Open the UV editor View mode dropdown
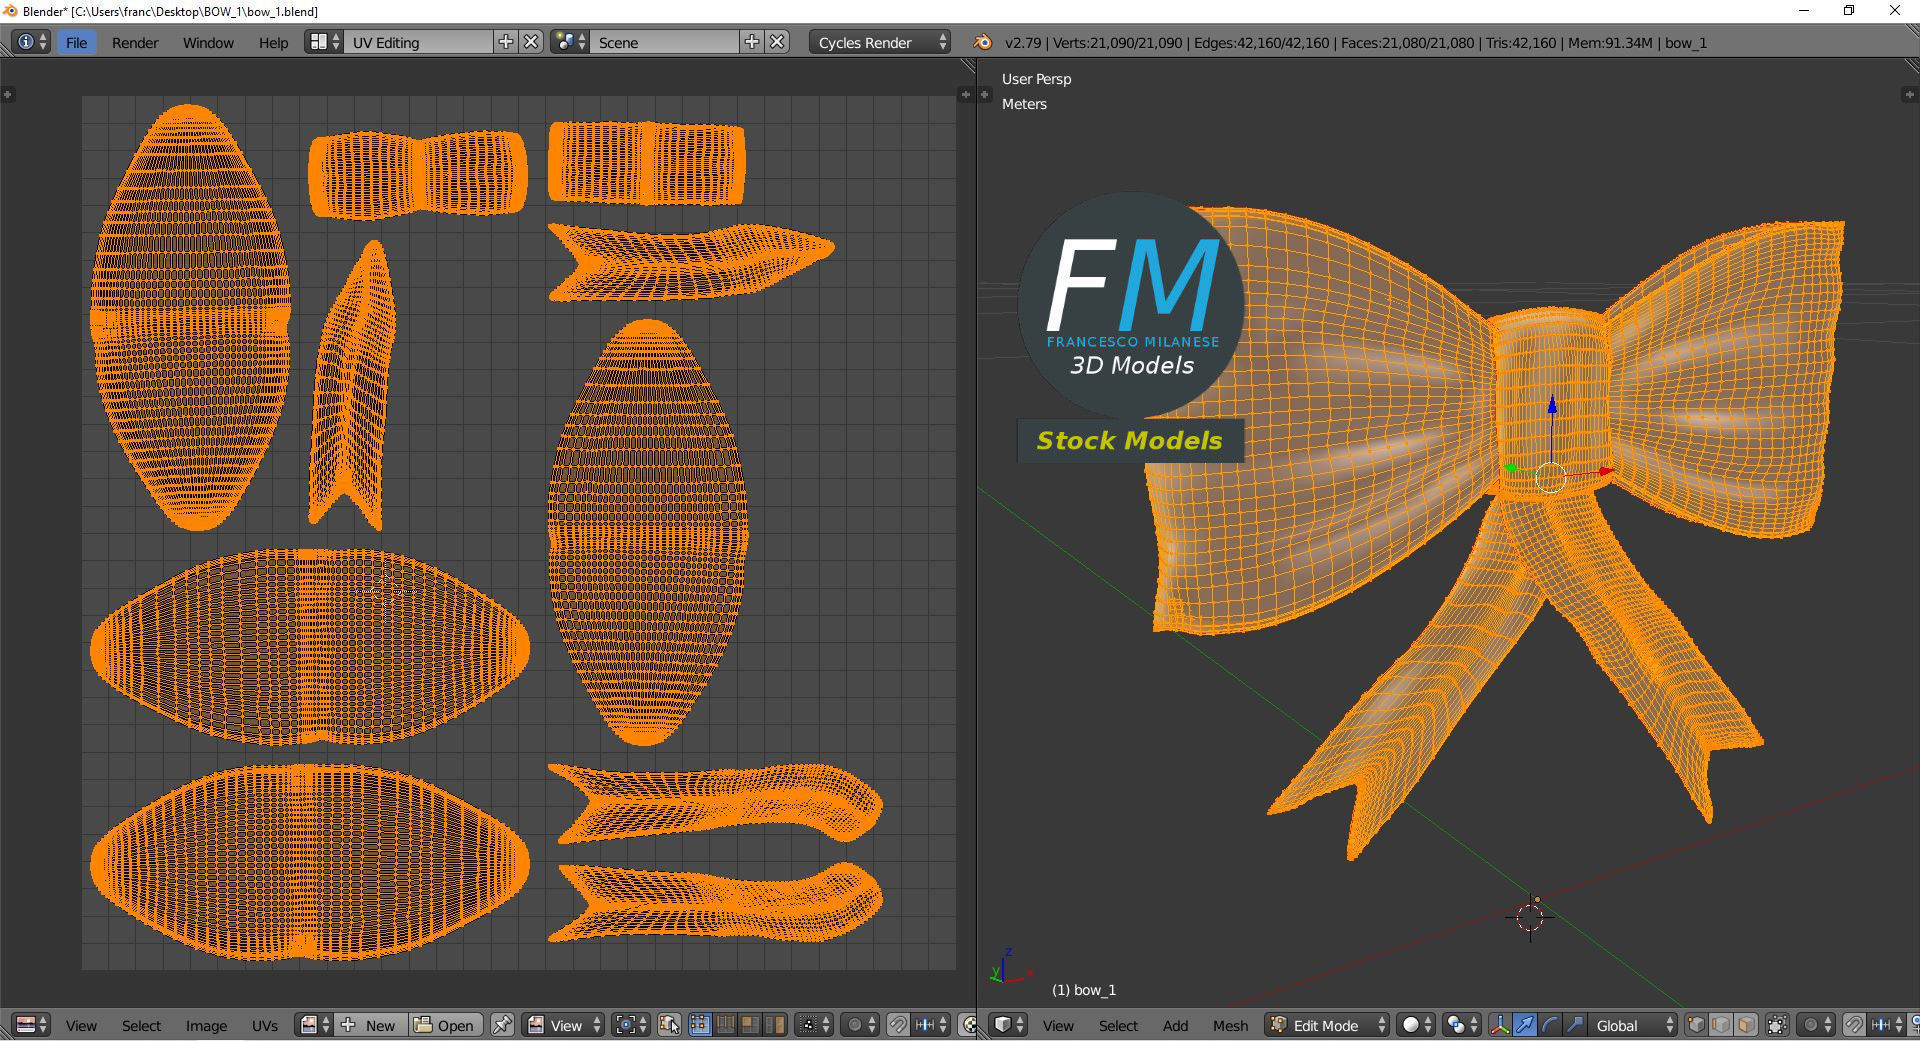 pos(563,1025)
